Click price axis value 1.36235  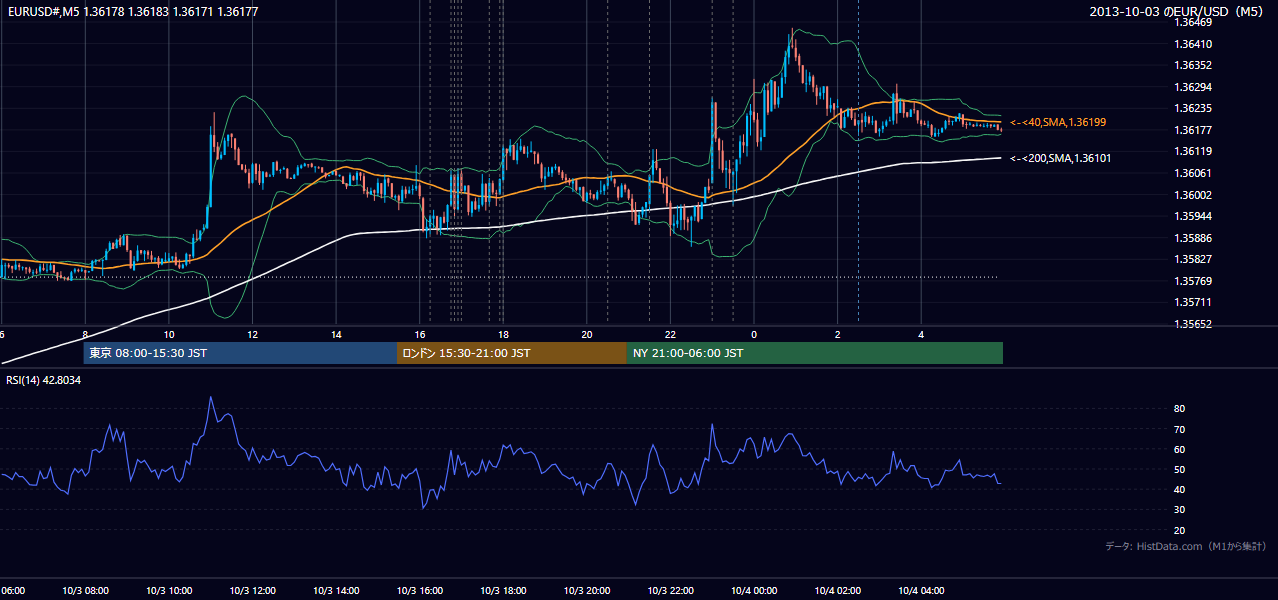[1194, 108]
